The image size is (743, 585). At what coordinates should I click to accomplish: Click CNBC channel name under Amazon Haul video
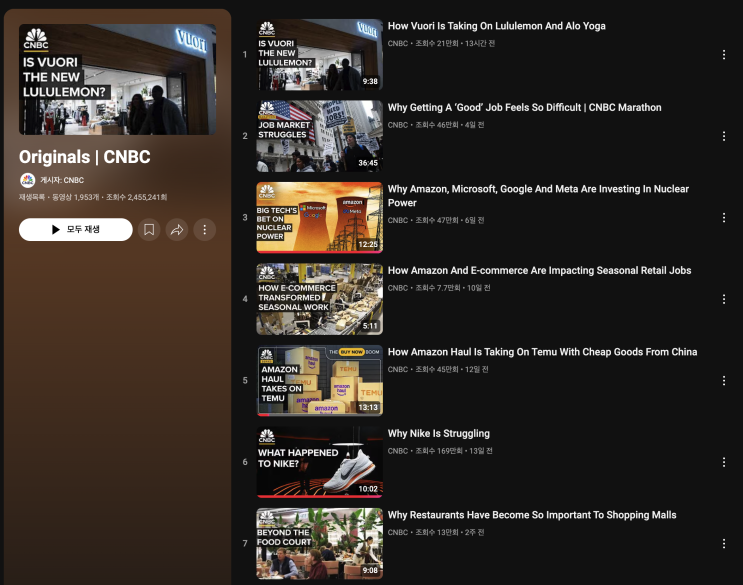pyautogui.click(x=398, y=369)
